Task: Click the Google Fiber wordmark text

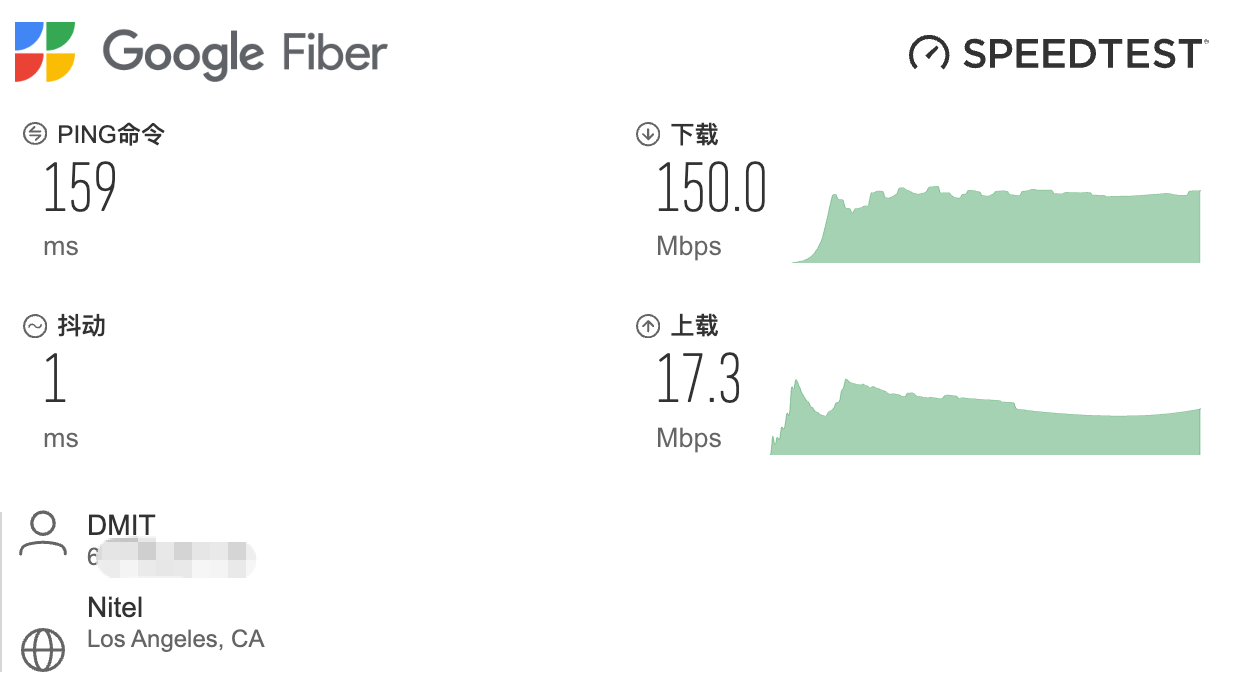Action: pyautogui.click(x=245, y=52)
